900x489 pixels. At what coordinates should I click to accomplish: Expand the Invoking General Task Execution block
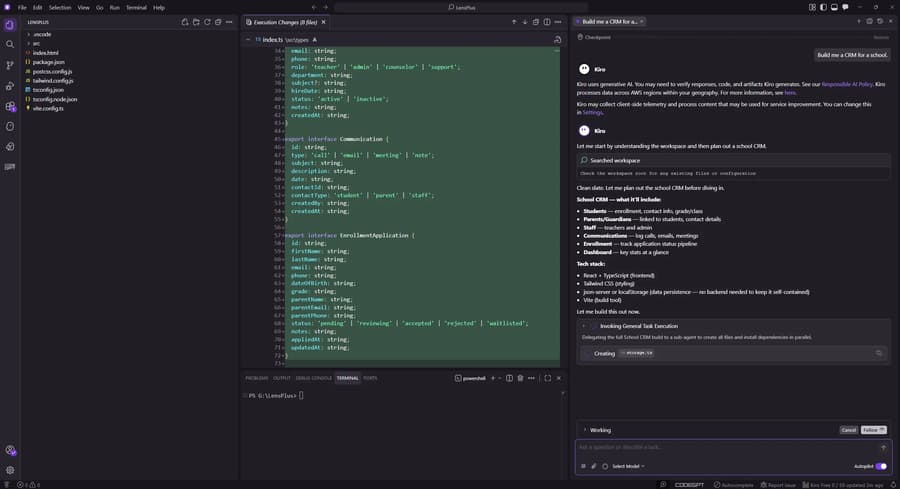click(x=584, y=326)
